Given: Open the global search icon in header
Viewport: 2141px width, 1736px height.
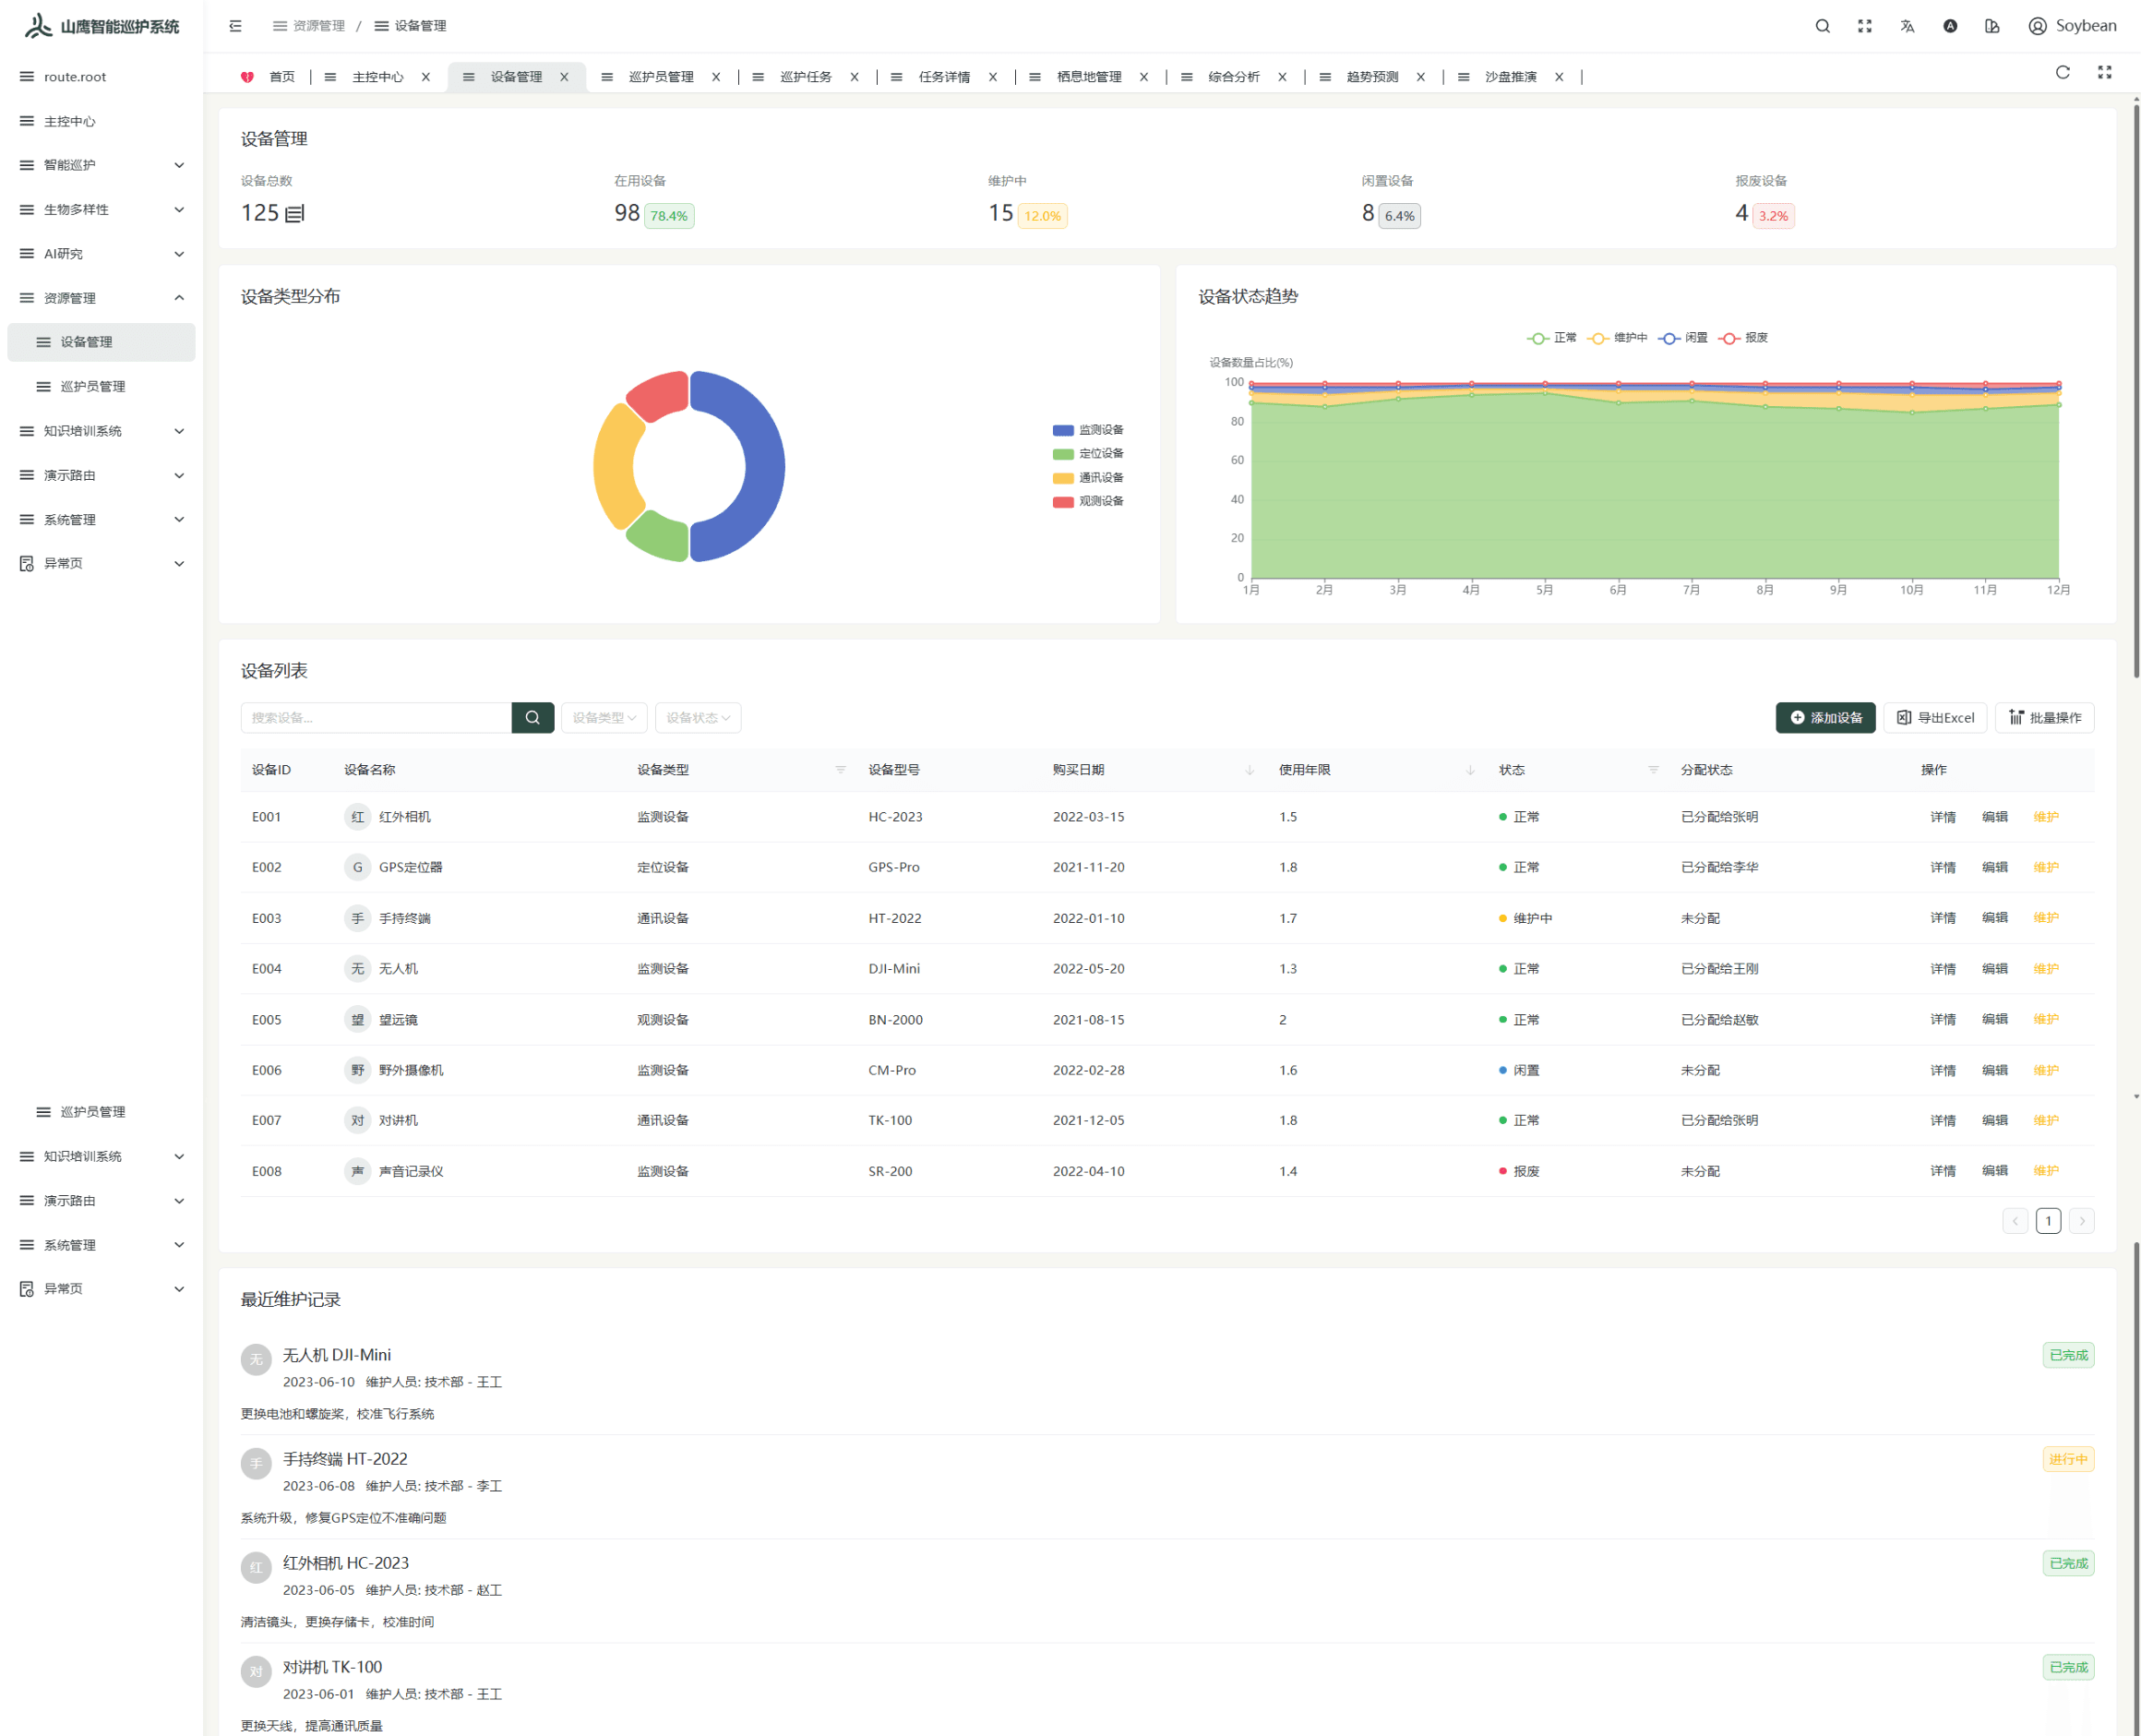Looking at the screenshot, I should pos(1822,26).
